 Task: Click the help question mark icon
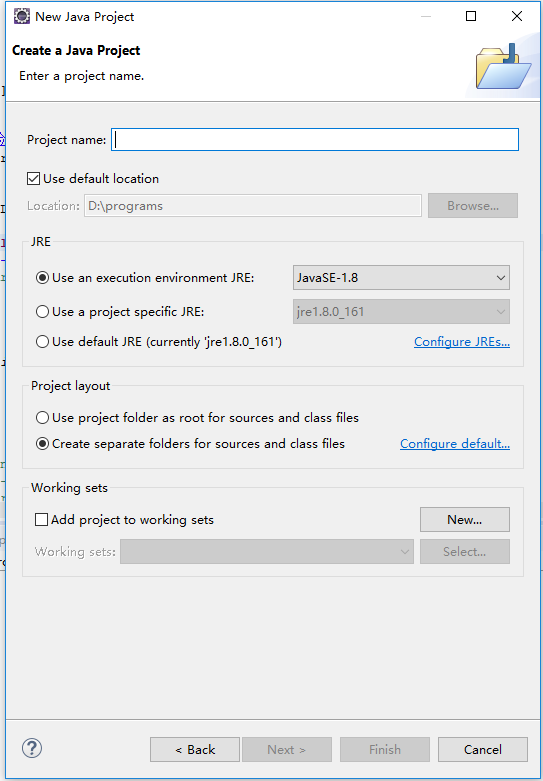click(32, 748)
